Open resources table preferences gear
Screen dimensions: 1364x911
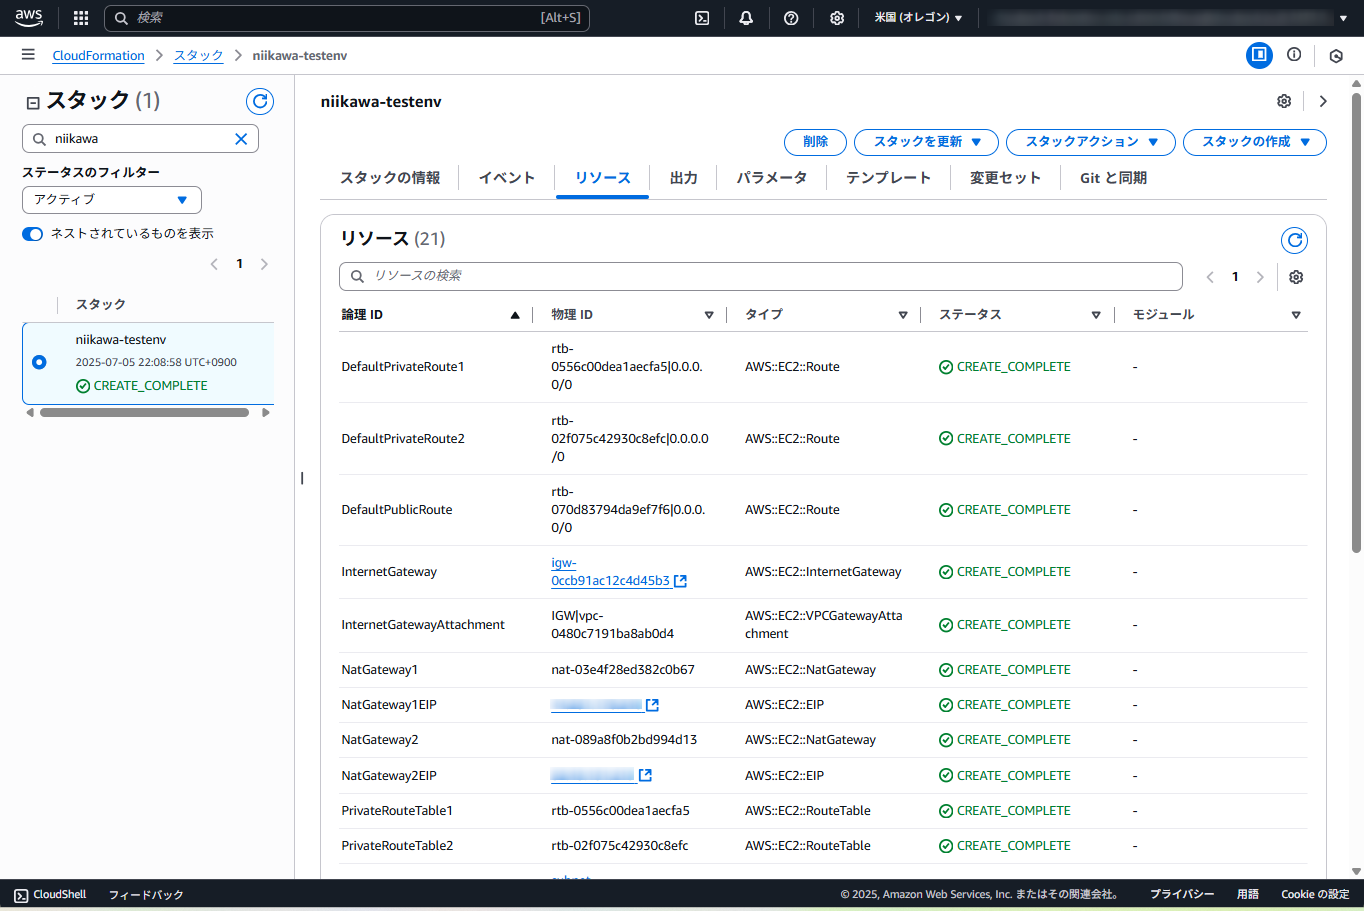pyautogui.click(x=1296, y=277)
